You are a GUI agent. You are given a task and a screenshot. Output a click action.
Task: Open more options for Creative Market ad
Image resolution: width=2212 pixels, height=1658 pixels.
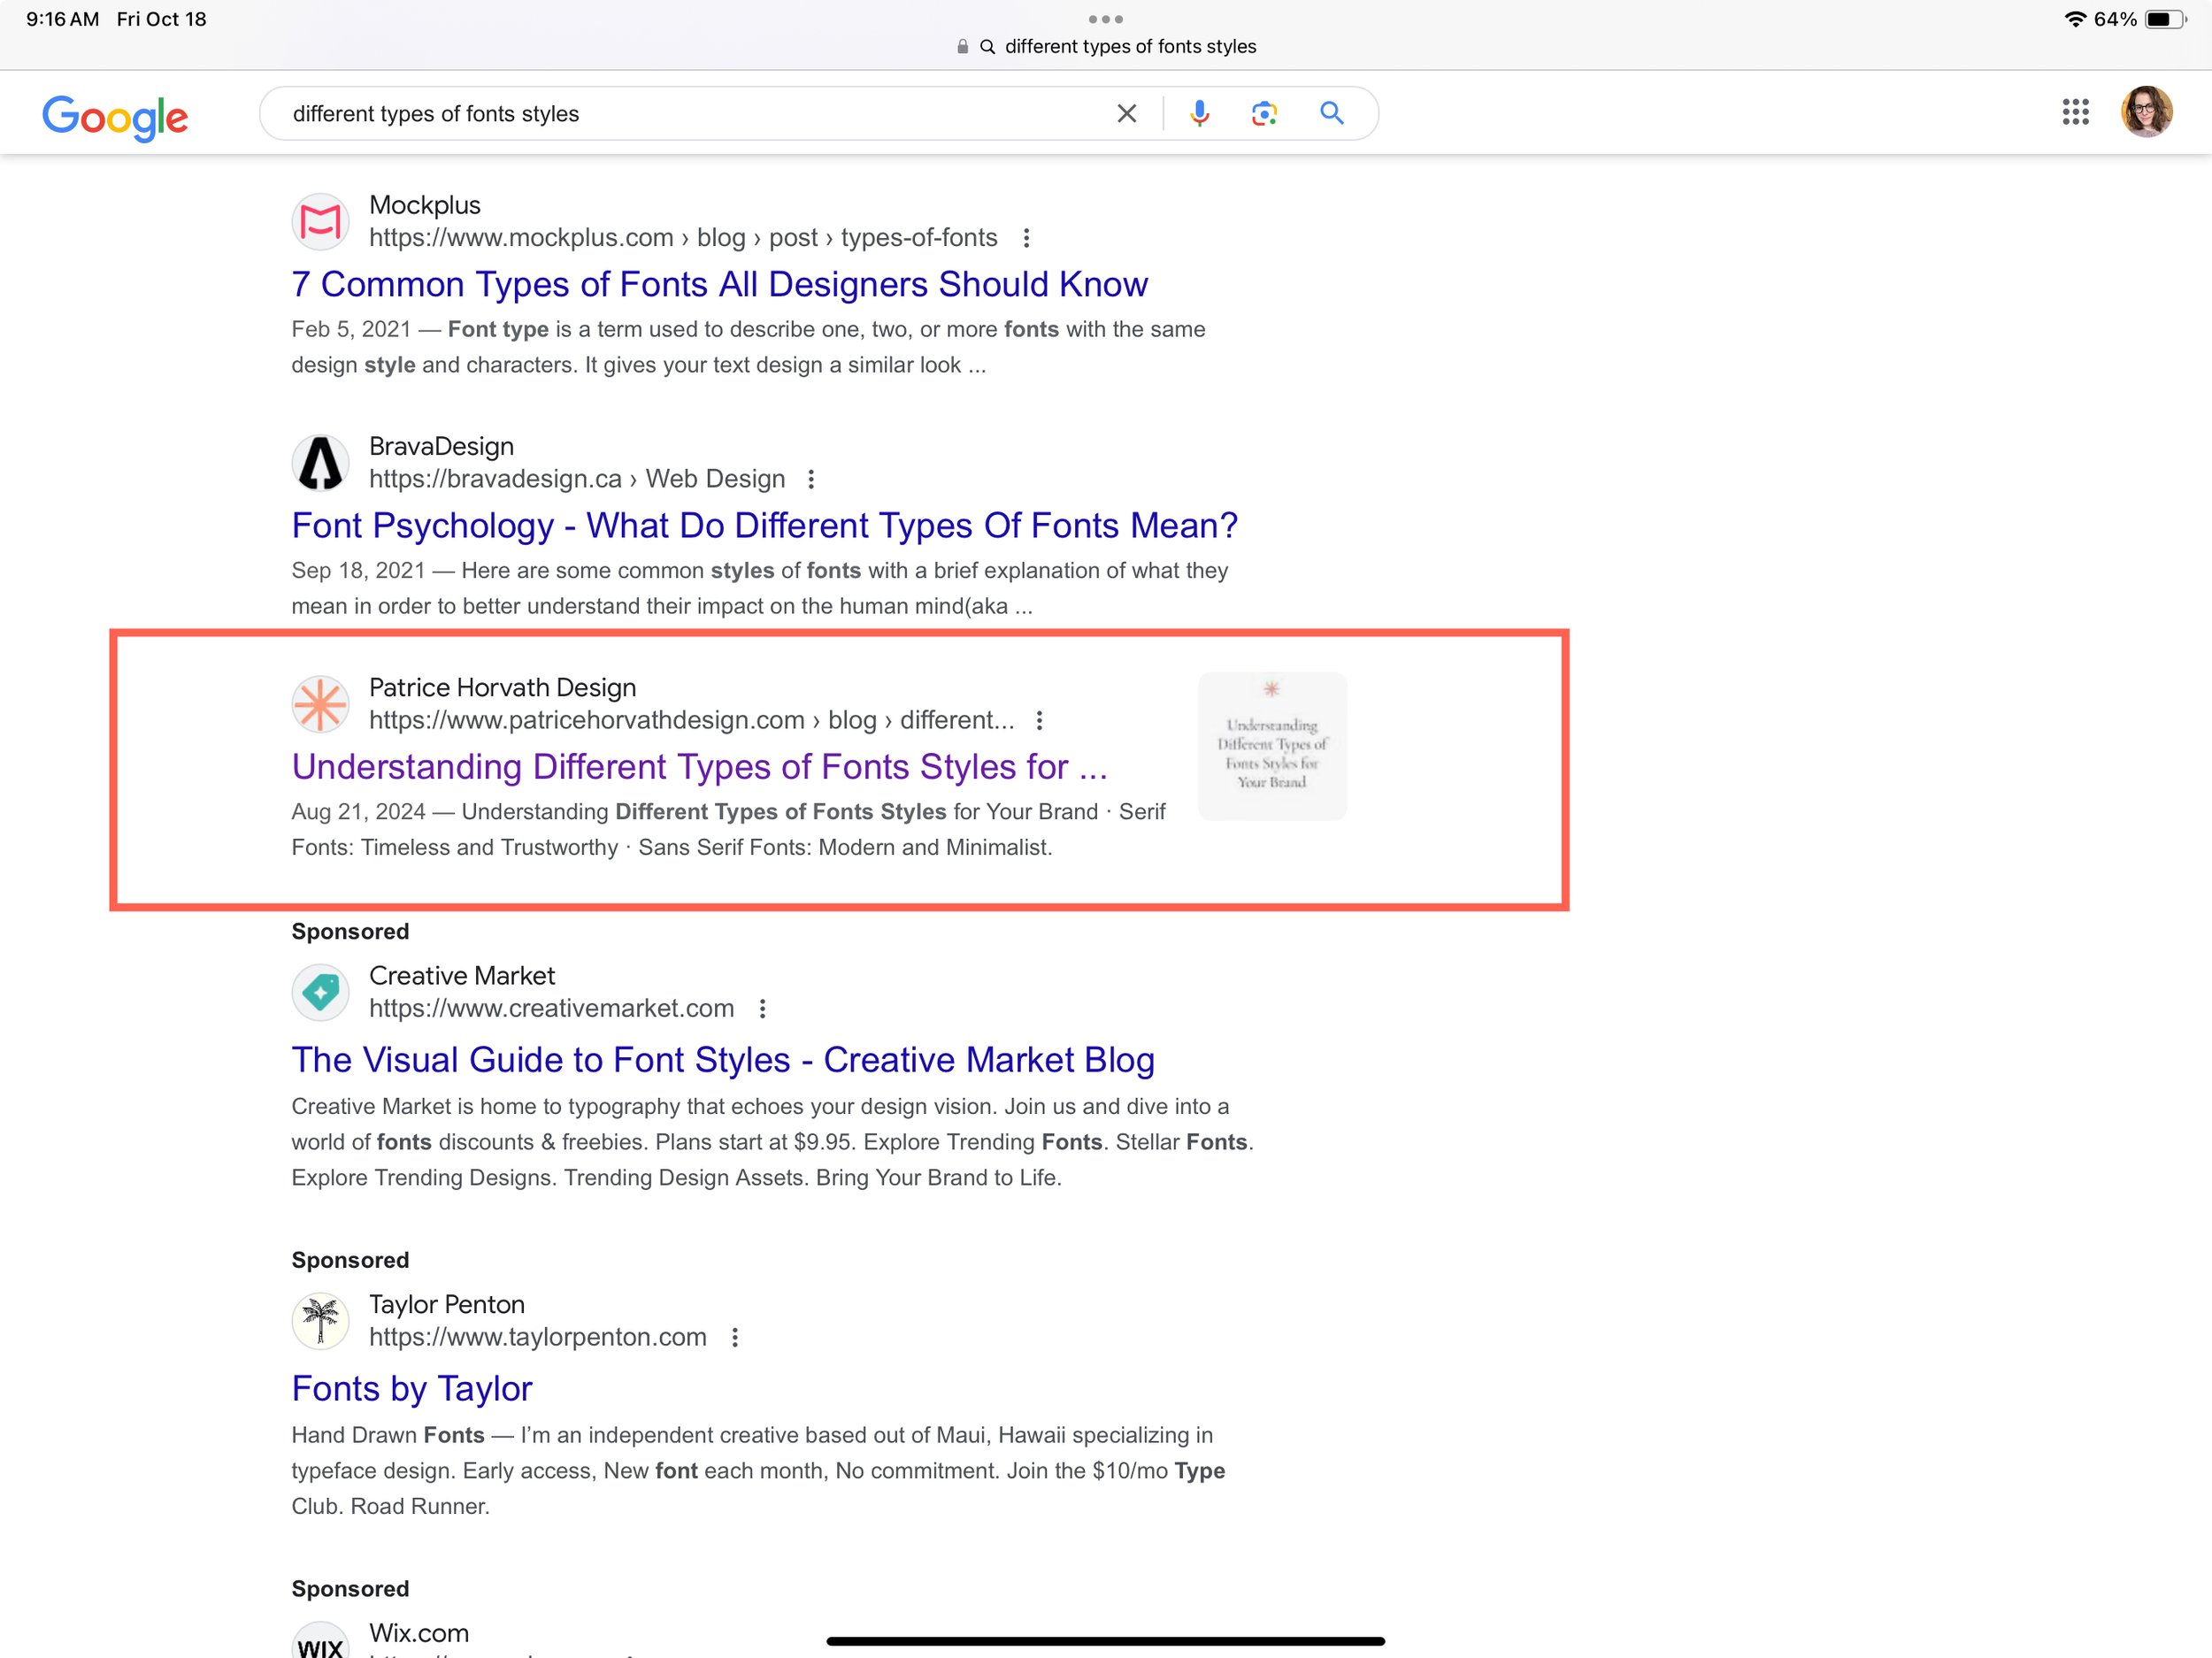pyautogui.click(x=762, y=1008)
